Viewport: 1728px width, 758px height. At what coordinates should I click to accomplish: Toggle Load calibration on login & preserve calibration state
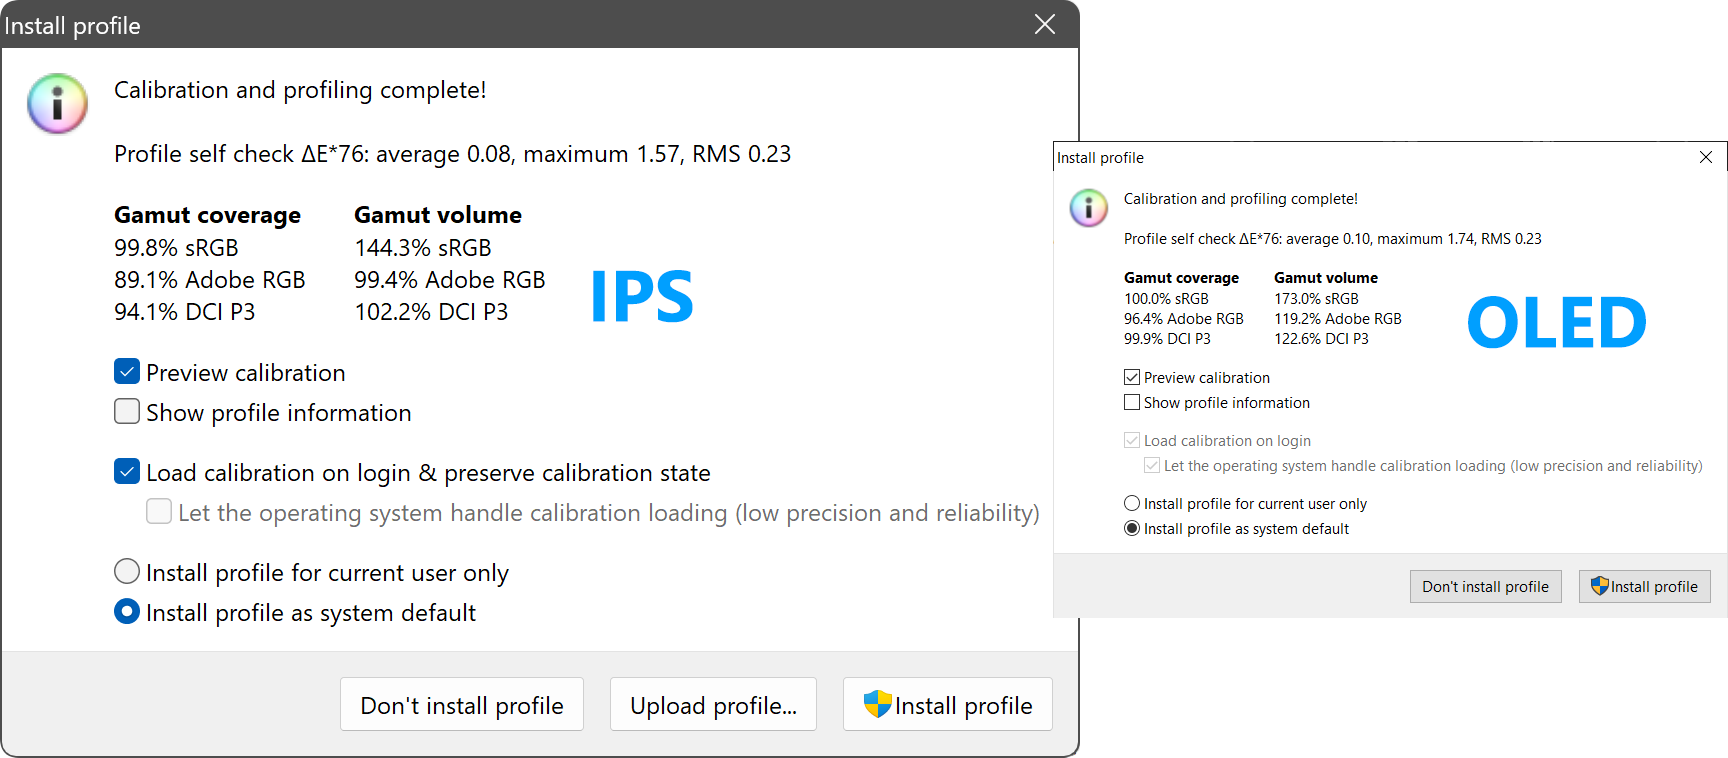tap(127, 472)
